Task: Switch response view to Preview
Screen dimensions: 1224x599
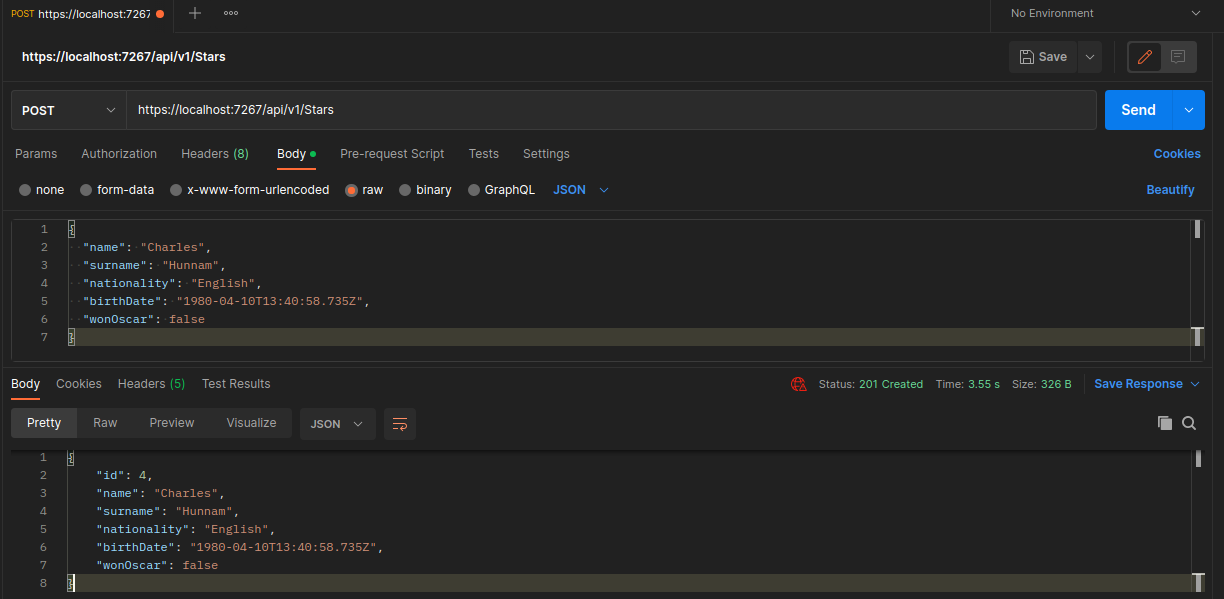Action: point(172,423)
